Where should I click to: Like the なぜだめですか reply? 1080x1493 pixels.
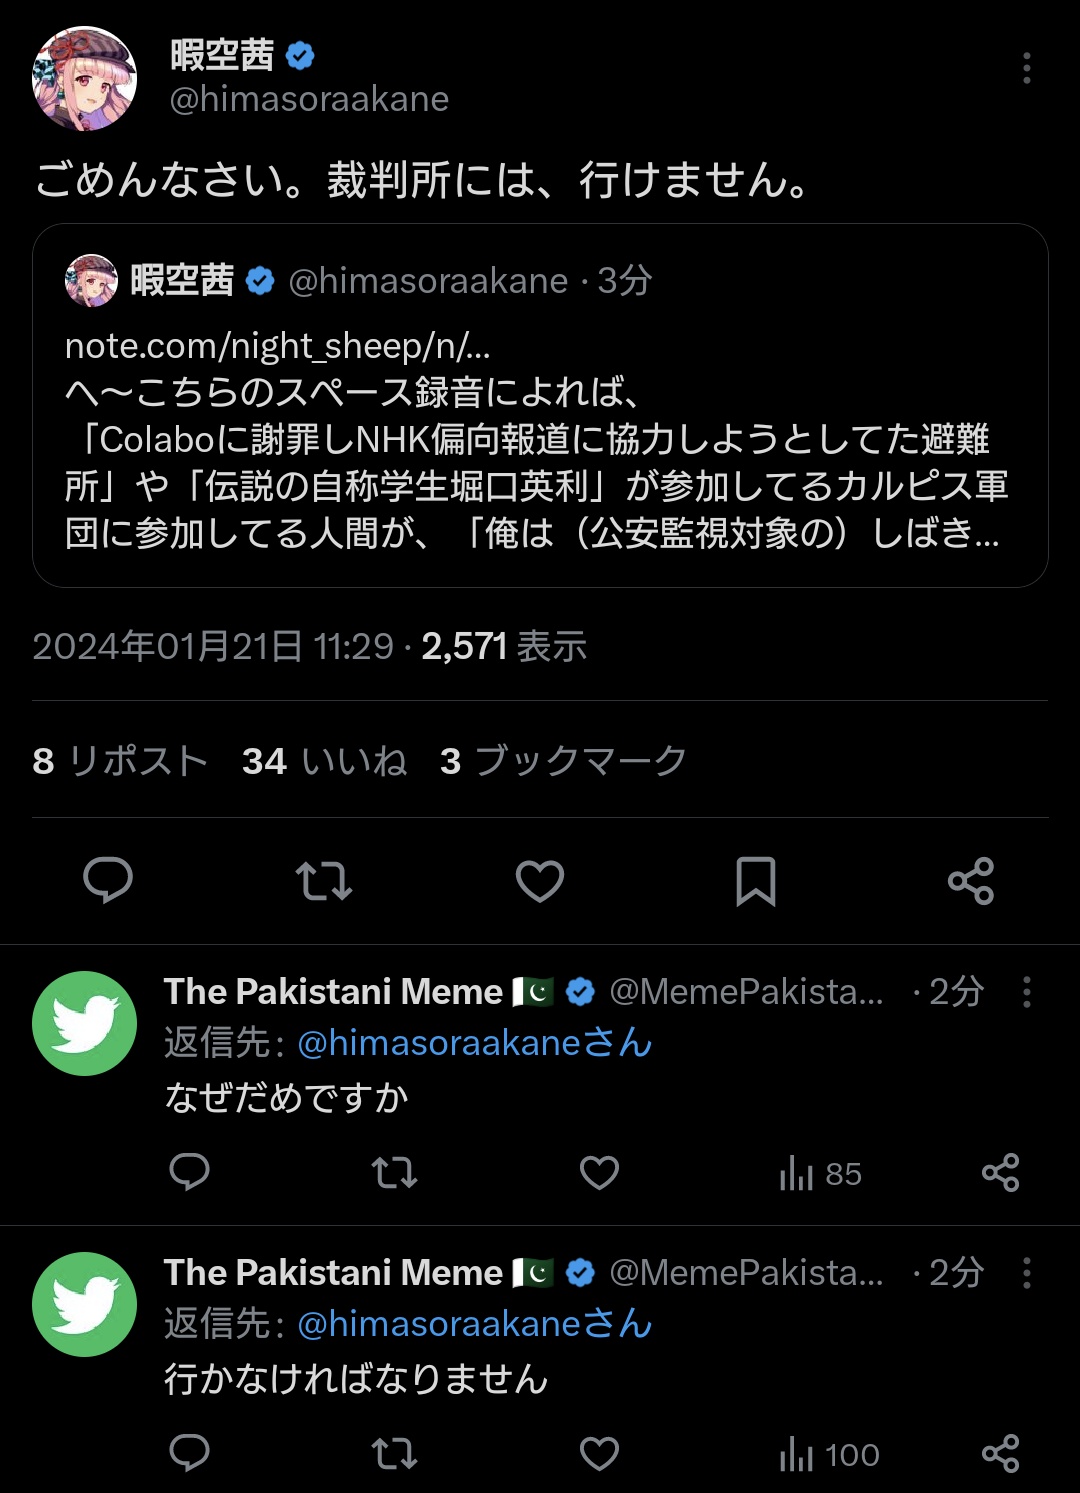(599, 1172)
